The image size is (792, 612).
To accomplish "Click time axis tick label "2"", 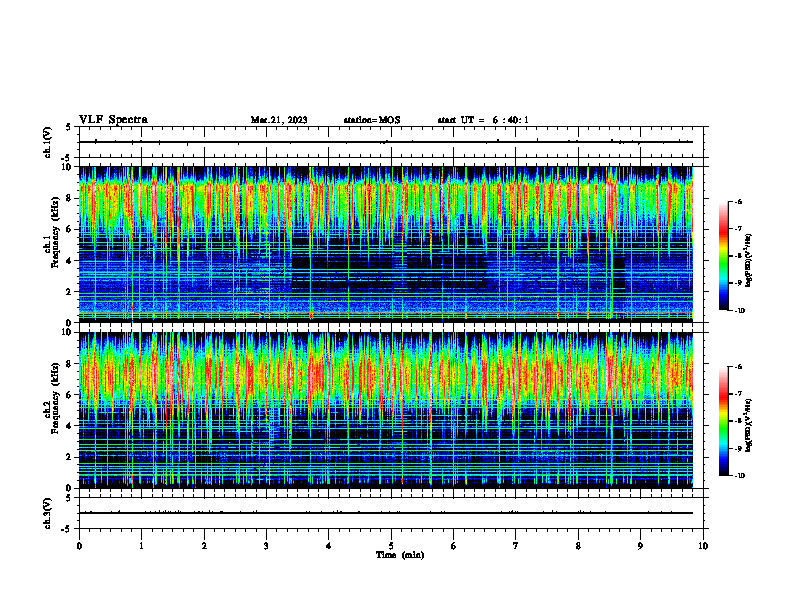I will point(204,546).
